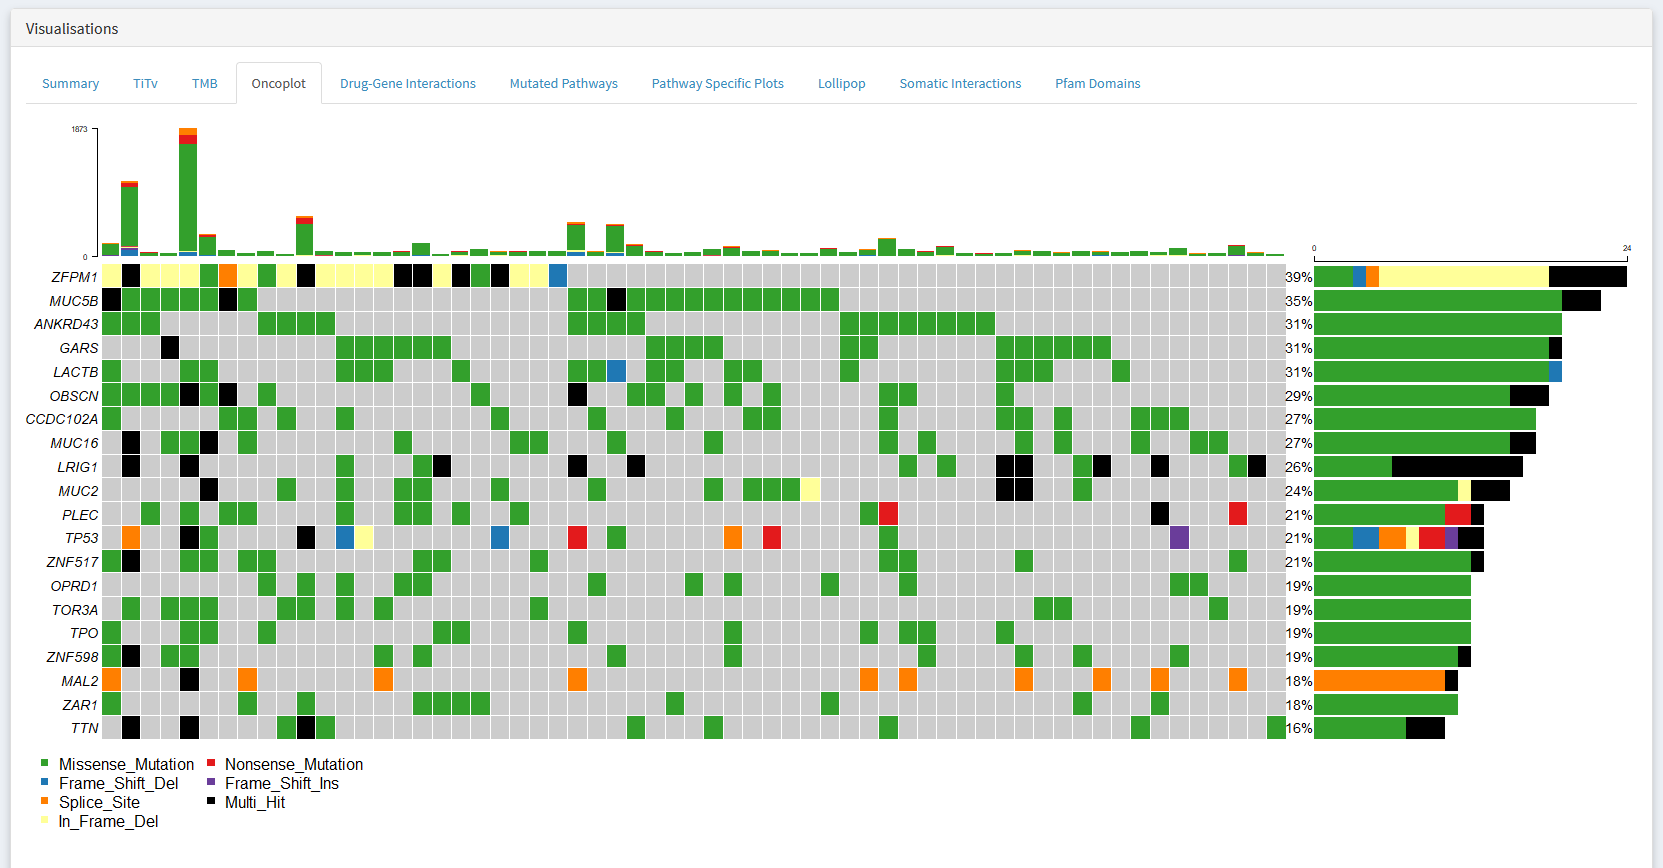Image resolution: width=1663 pixels, height=868 pixels.
Task: Click the yellow In_Frame_Del legend swatch
Action: [x=44, y=820]
